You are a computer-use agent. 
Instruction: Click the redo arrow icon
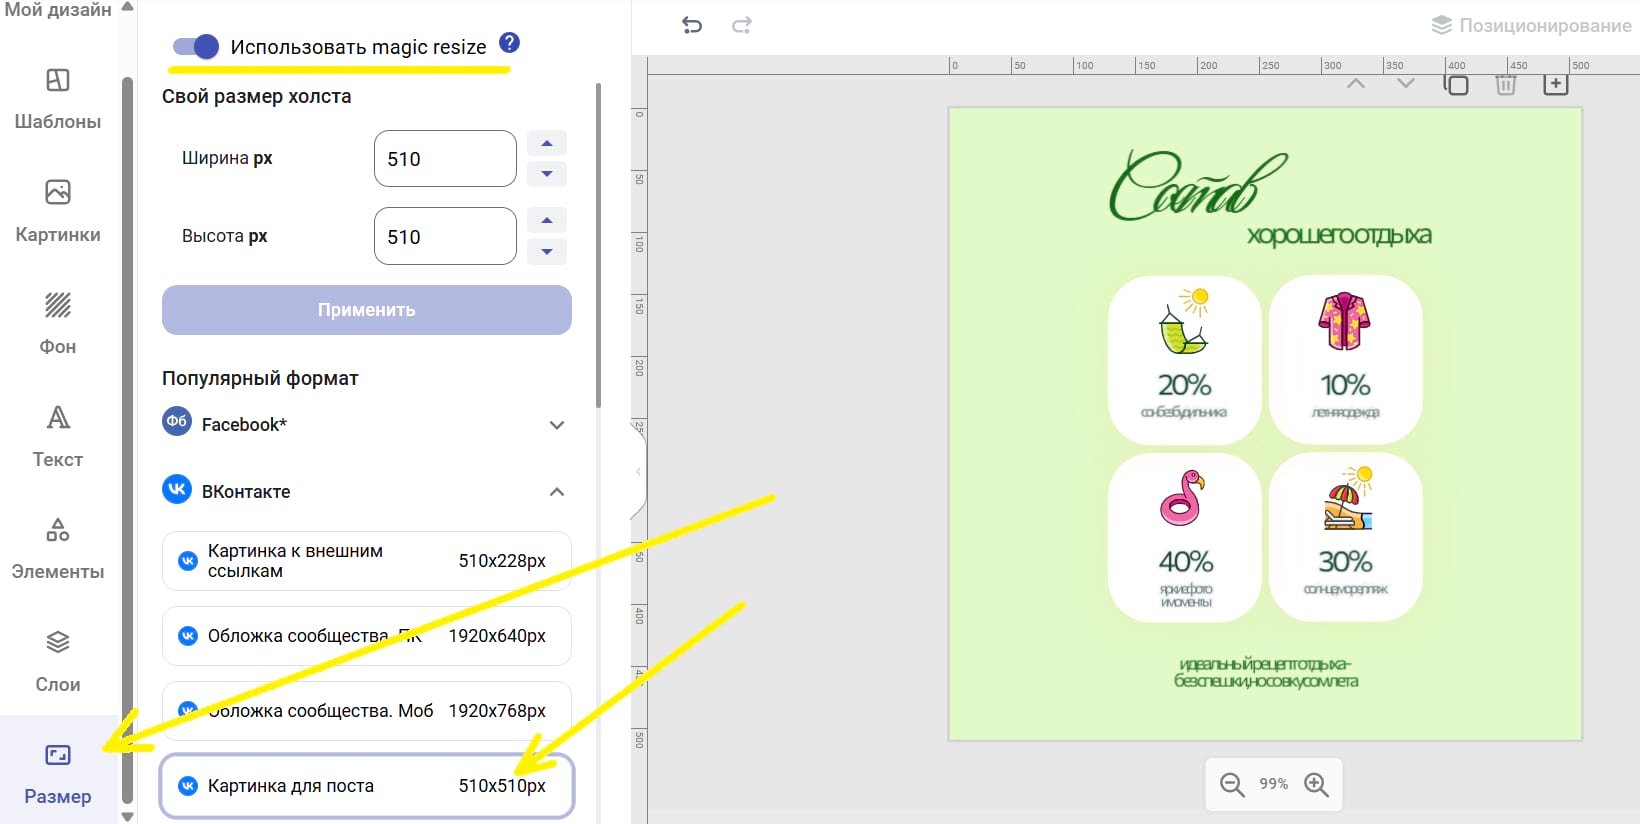741,25
